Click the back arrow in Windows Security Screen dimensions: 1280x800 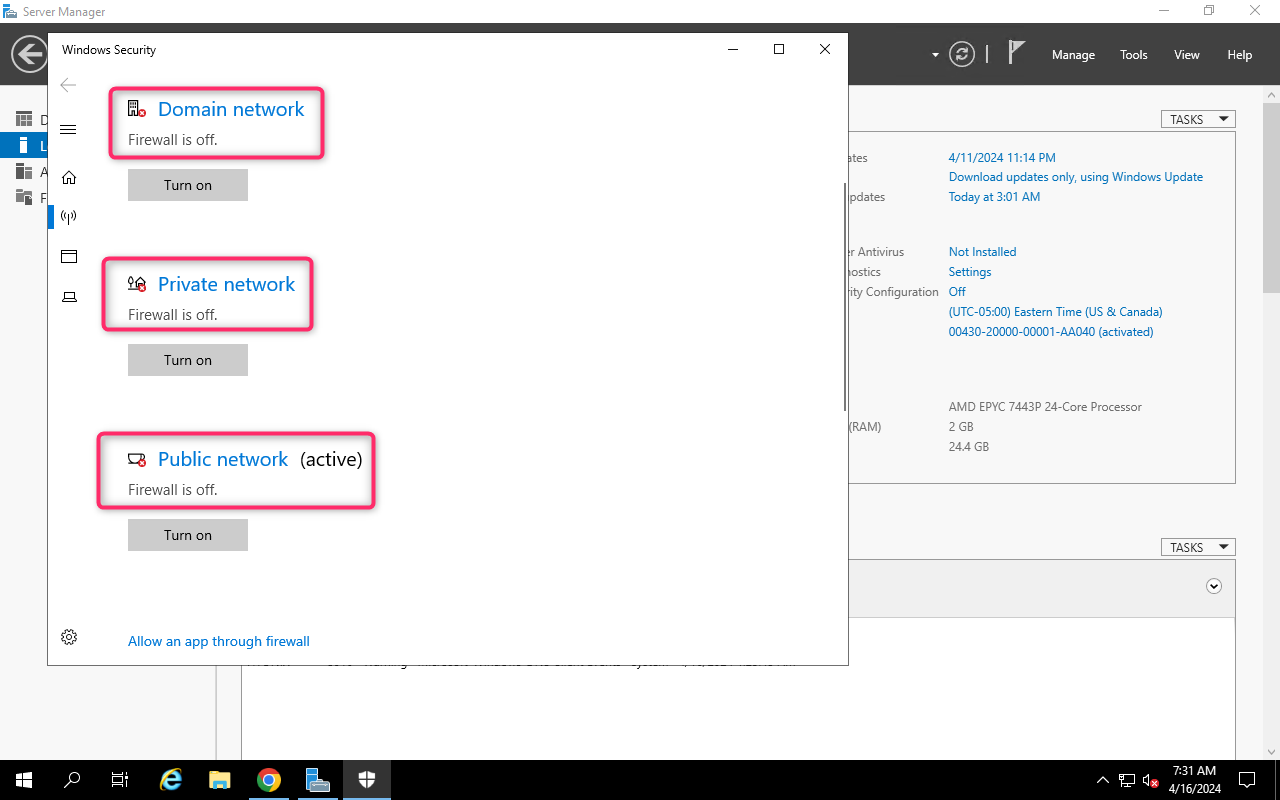(68, 85)
